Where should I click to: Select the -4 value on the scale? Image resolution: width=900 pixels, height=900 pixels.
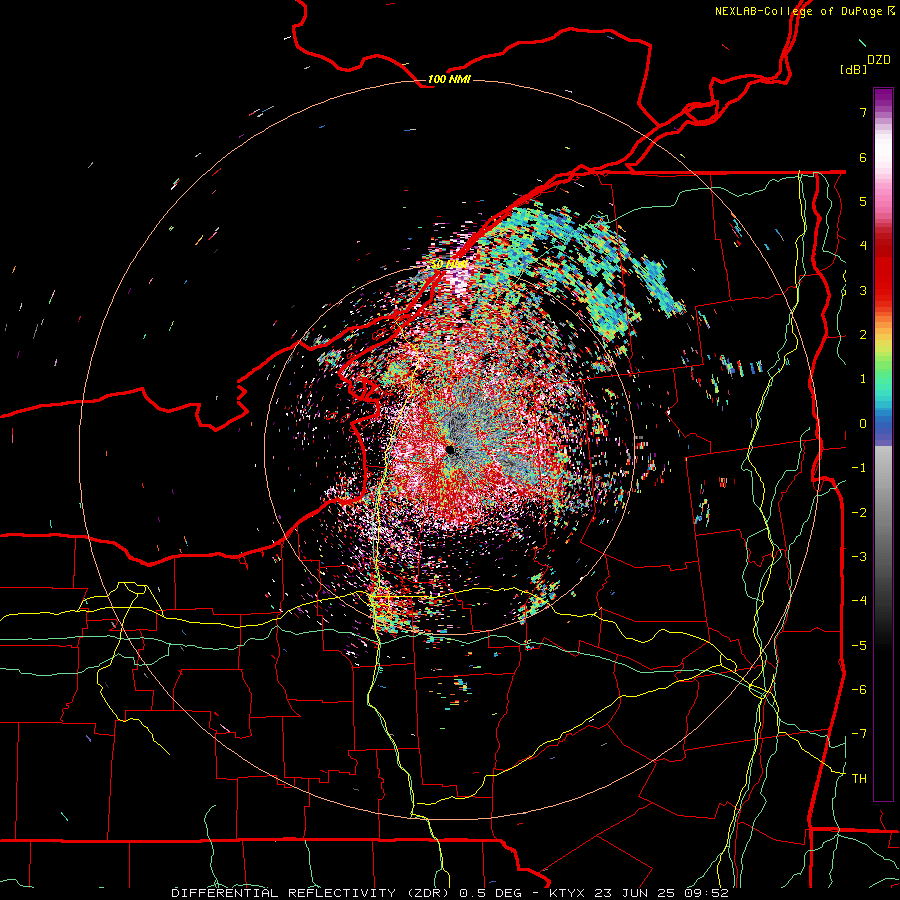859,601
